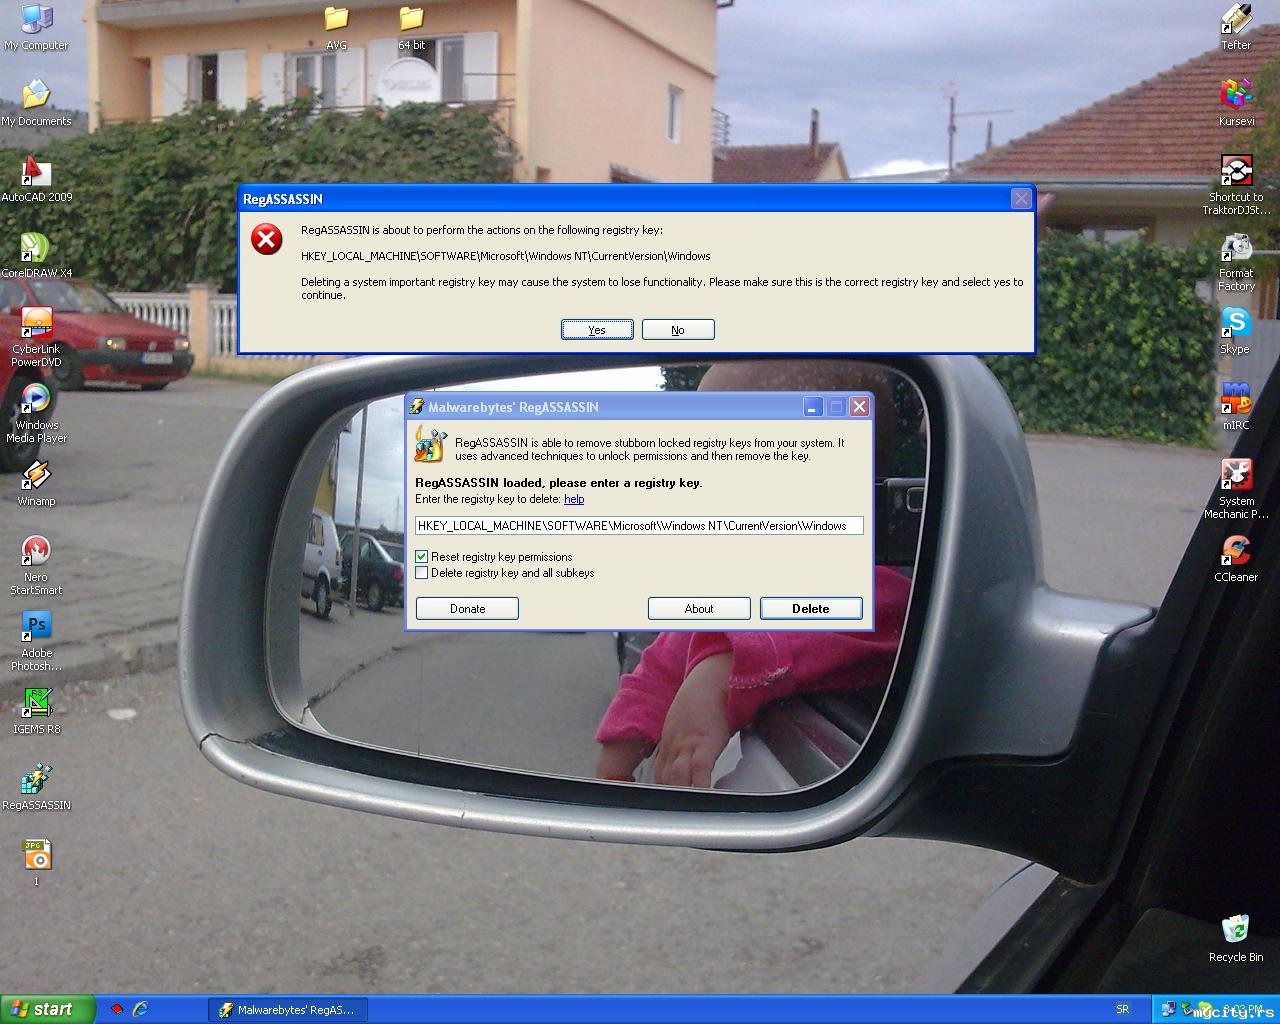Image resolution: width=1280 pixels, height=1024 pixels.
Task: Select the Tefter desktop icon
Action: coord(1236,27)
